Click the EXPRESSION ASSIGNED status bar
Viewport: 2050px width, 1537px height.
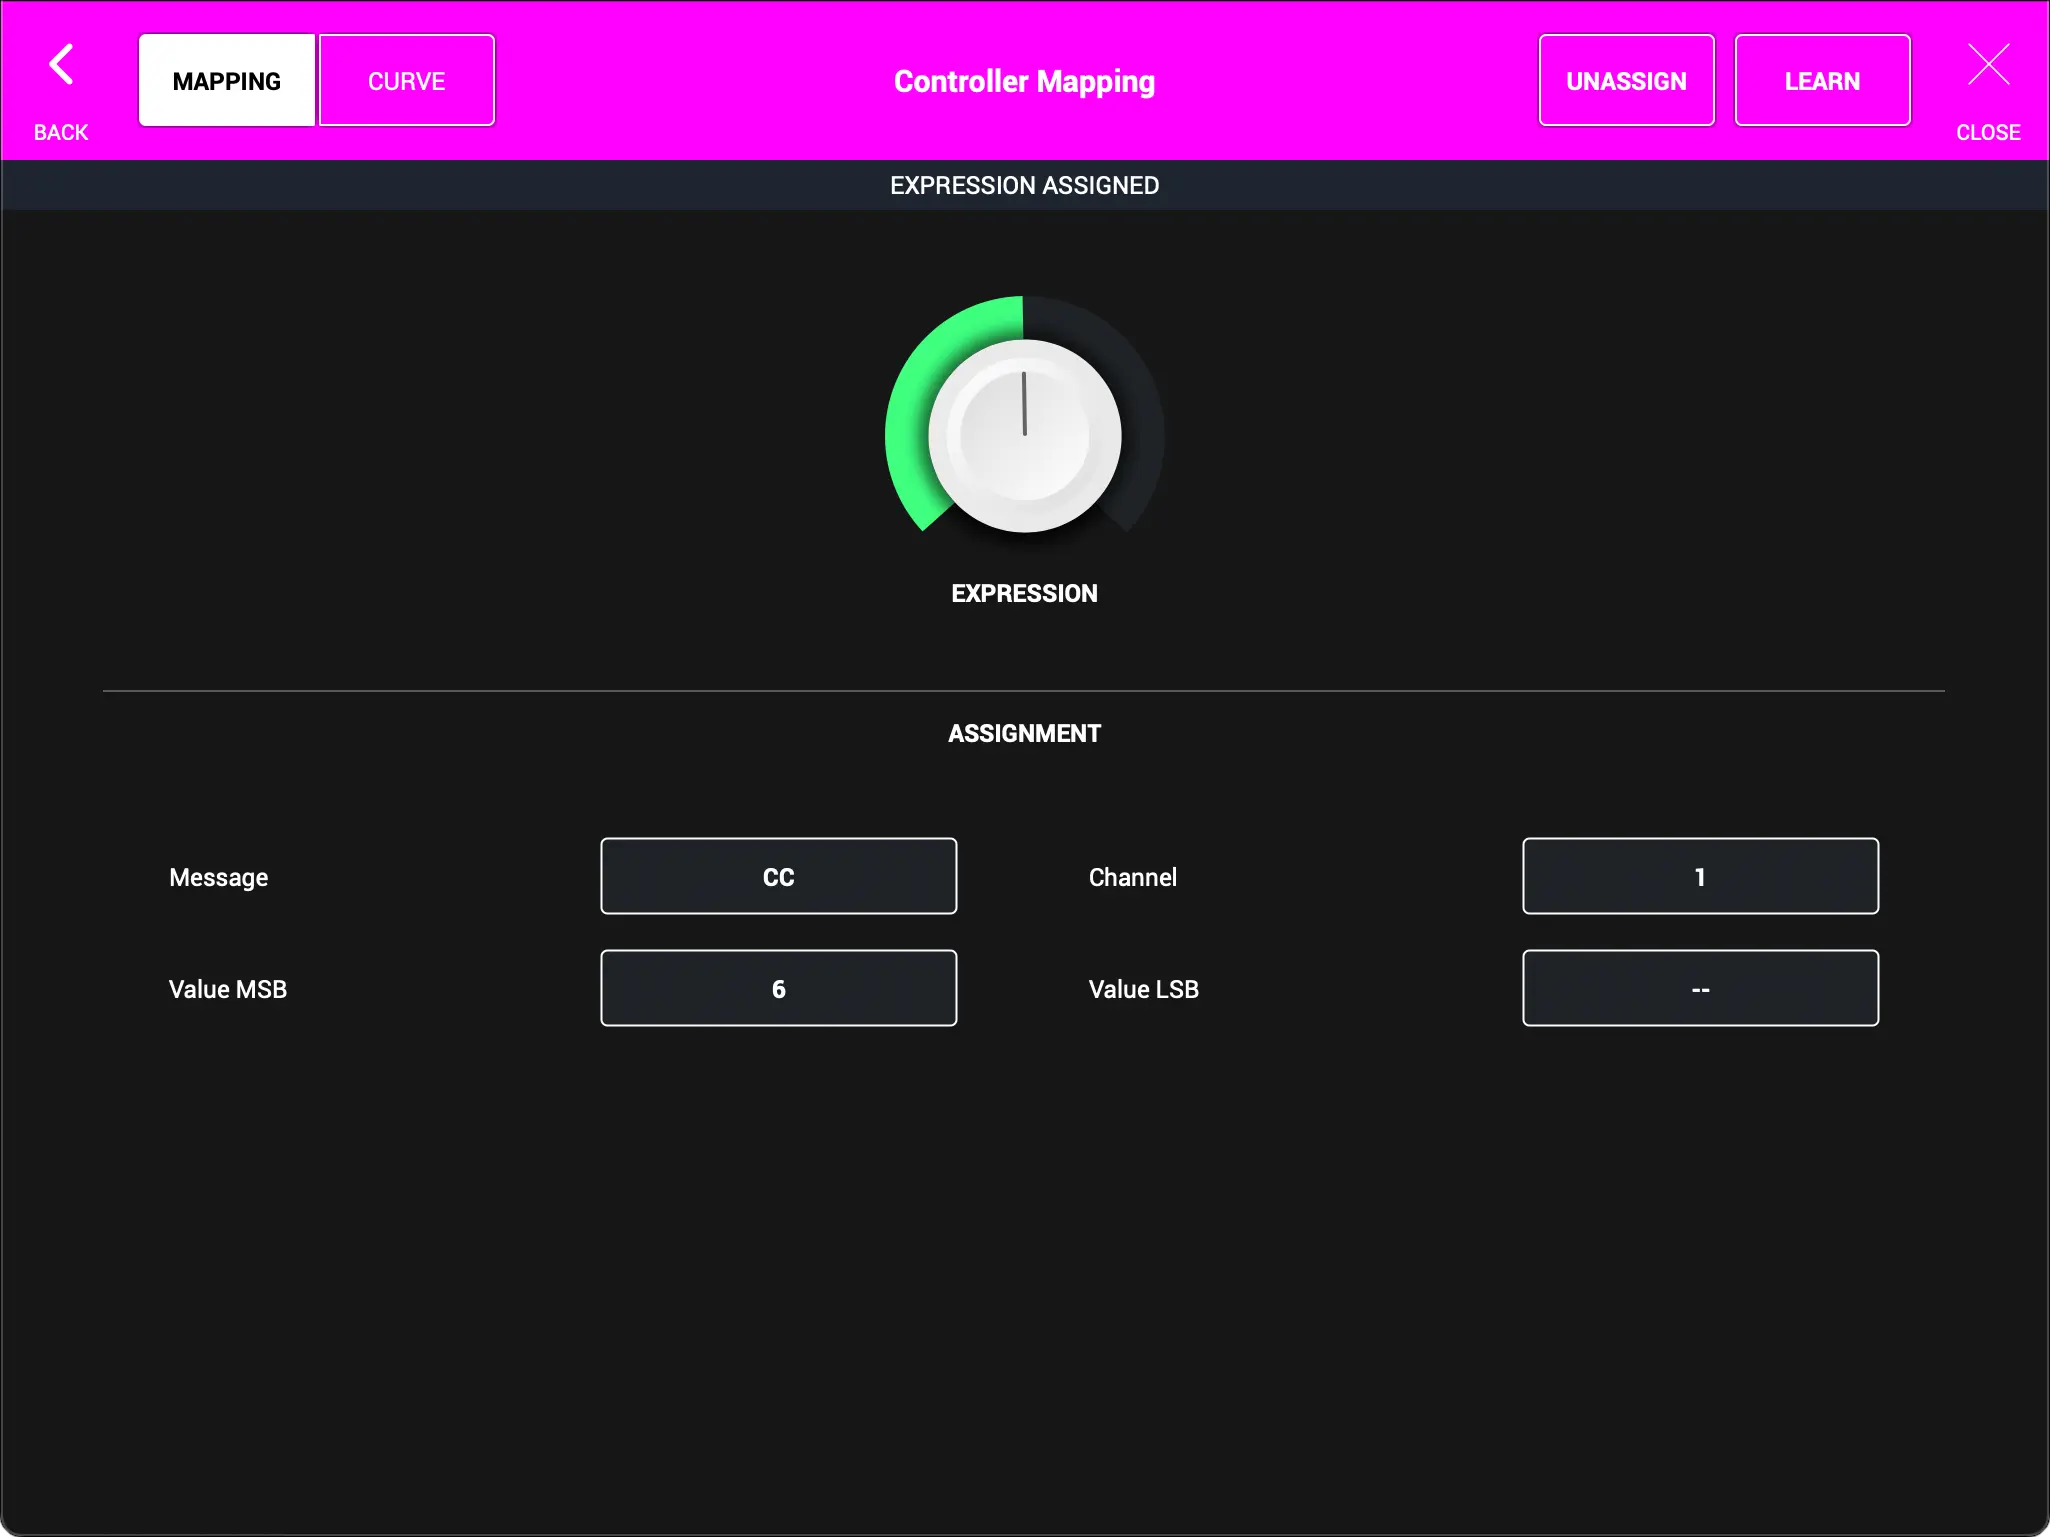pos(1024,186)
